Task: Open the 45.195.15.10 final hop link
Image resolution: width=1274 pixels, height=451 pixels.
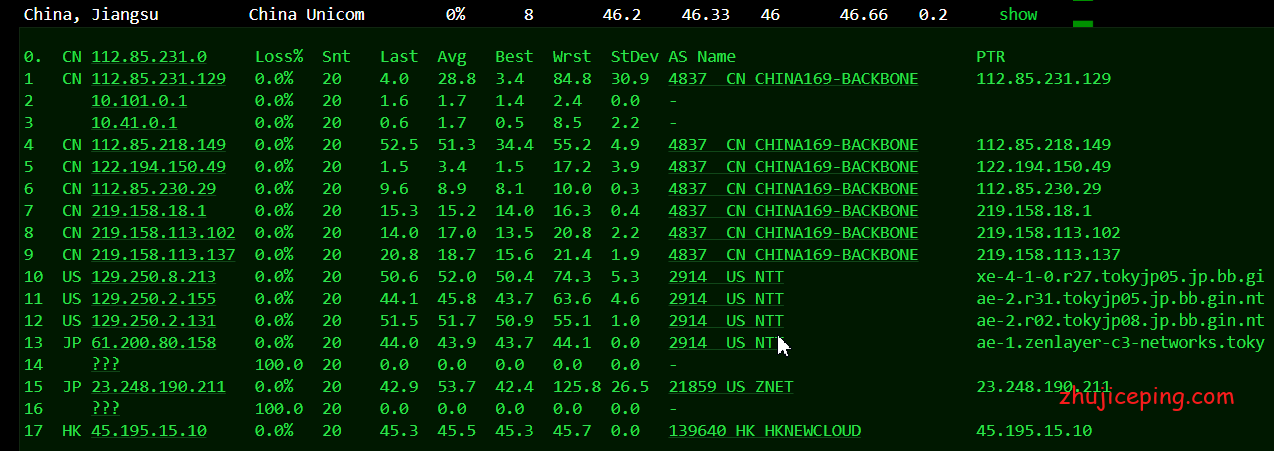Action: click(x=149, y=431)
